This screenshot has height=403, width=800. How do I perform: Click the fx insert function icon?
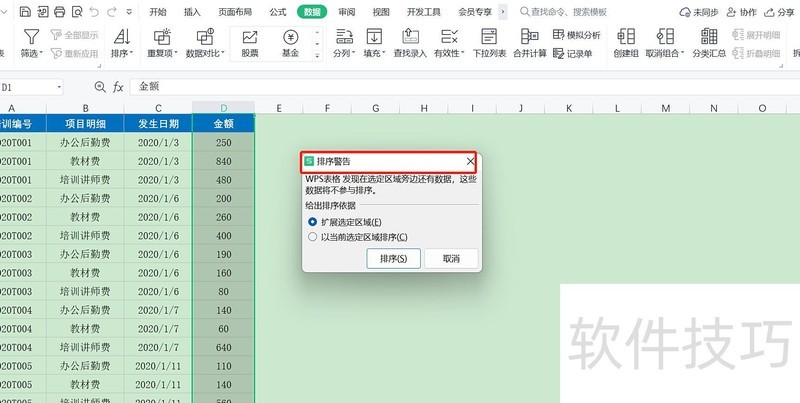point(118,87)
